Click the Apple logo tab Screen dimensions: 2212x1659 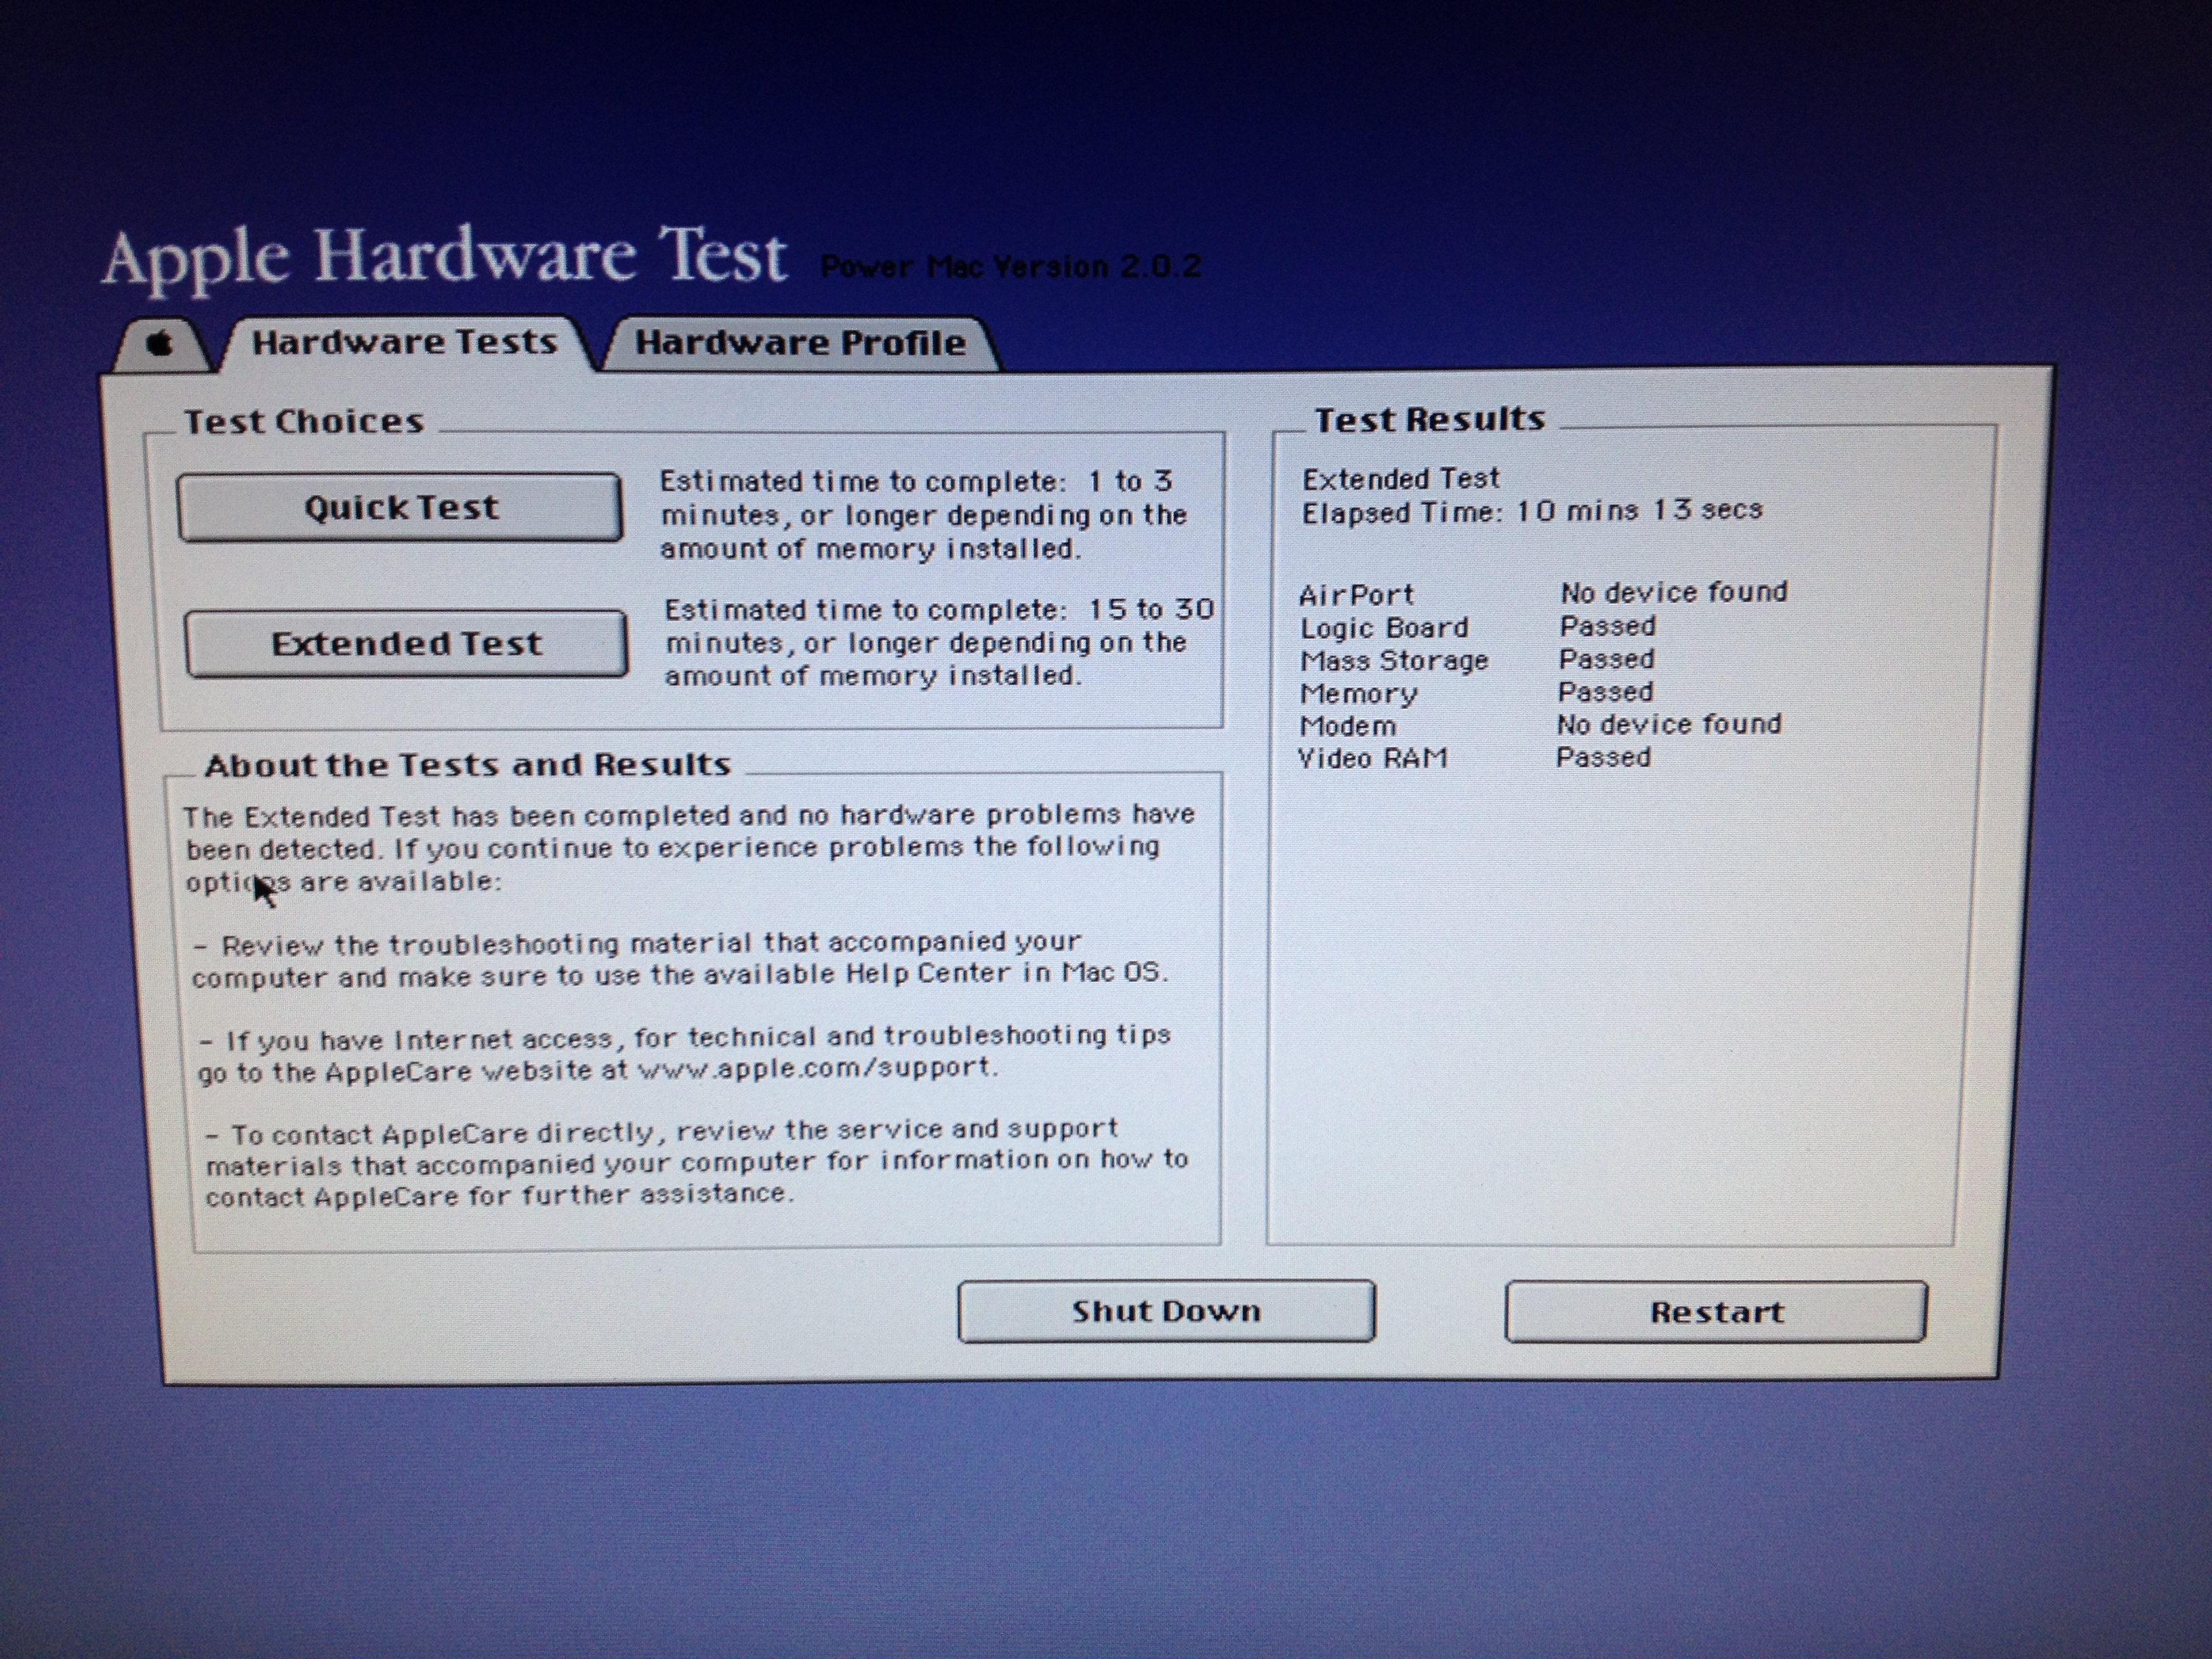point(159,345)
